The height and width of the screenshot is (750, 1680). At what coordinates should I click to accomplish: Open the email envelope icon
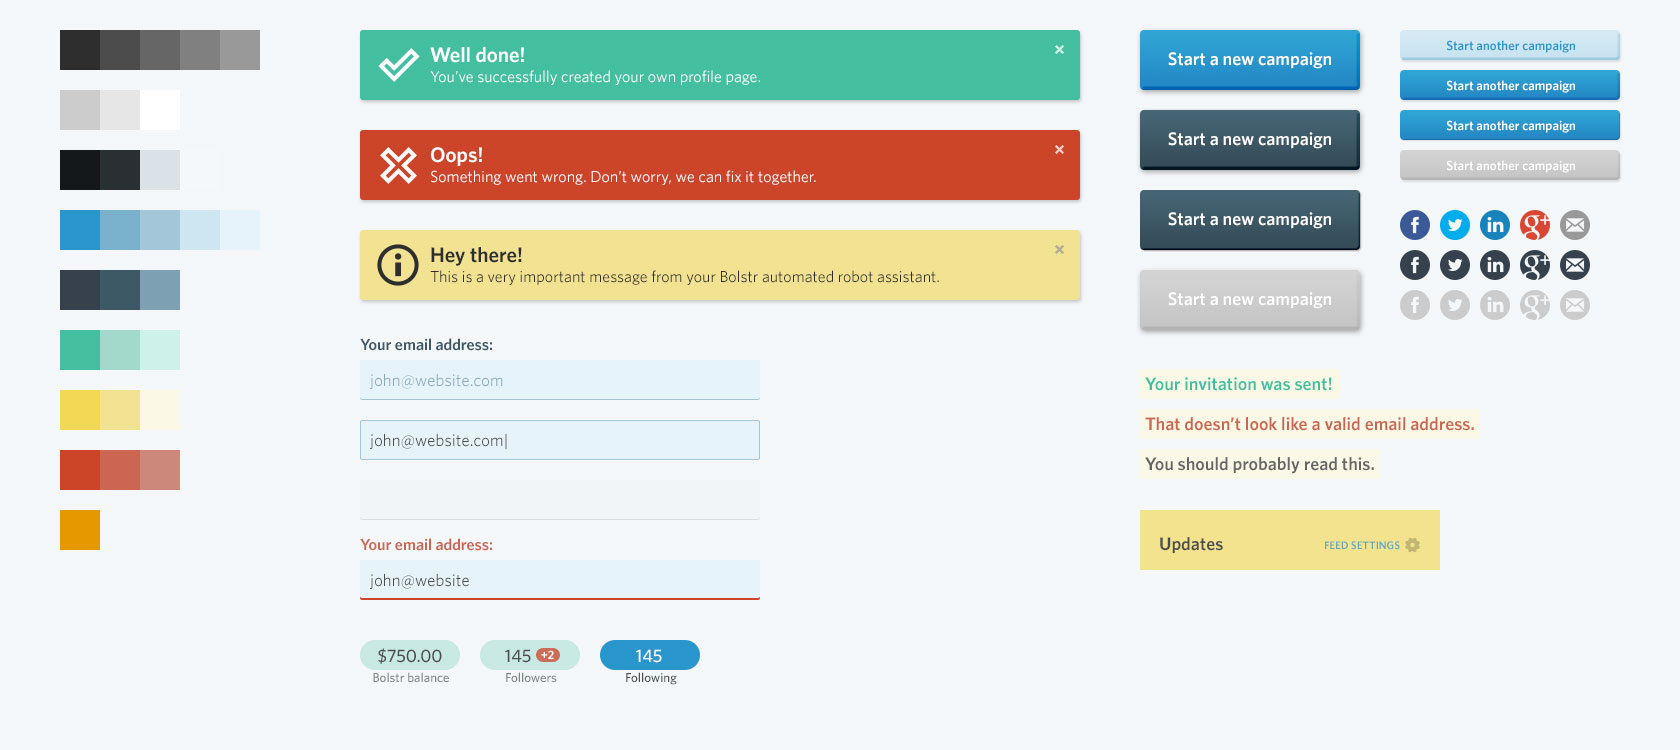pyautogui.click(x=1575, y=225)
